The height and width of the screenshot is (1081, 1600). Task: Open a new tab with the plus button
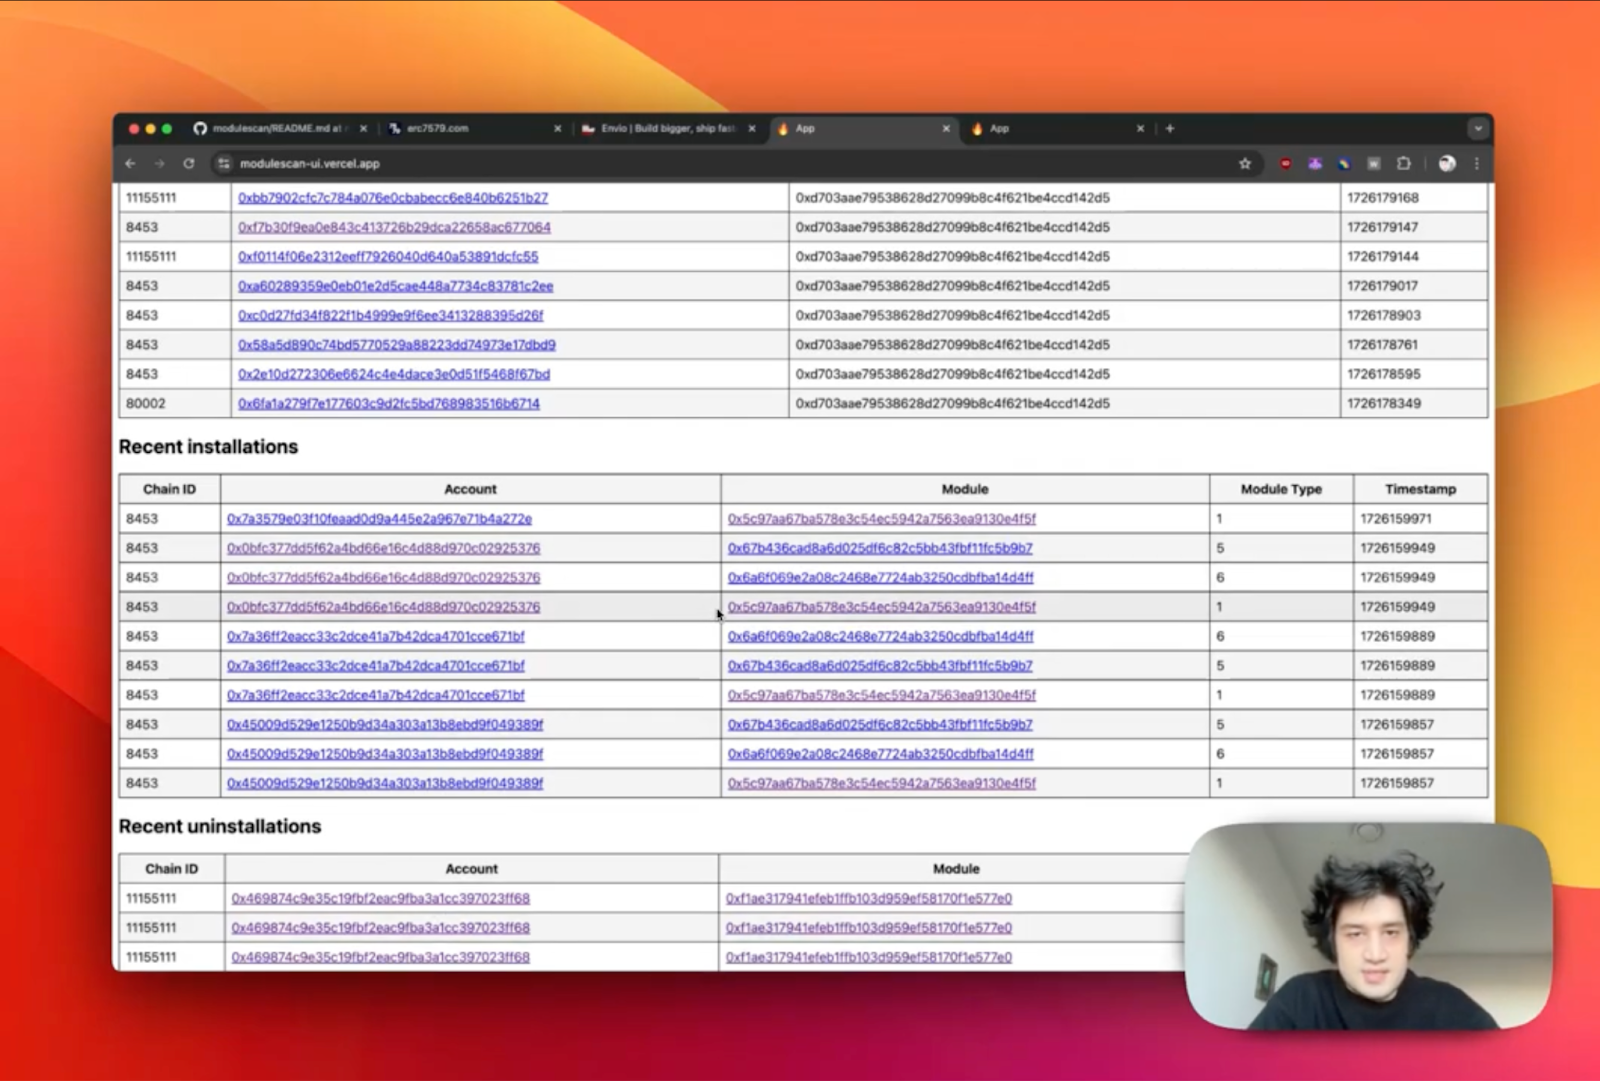click(1168, 128)
